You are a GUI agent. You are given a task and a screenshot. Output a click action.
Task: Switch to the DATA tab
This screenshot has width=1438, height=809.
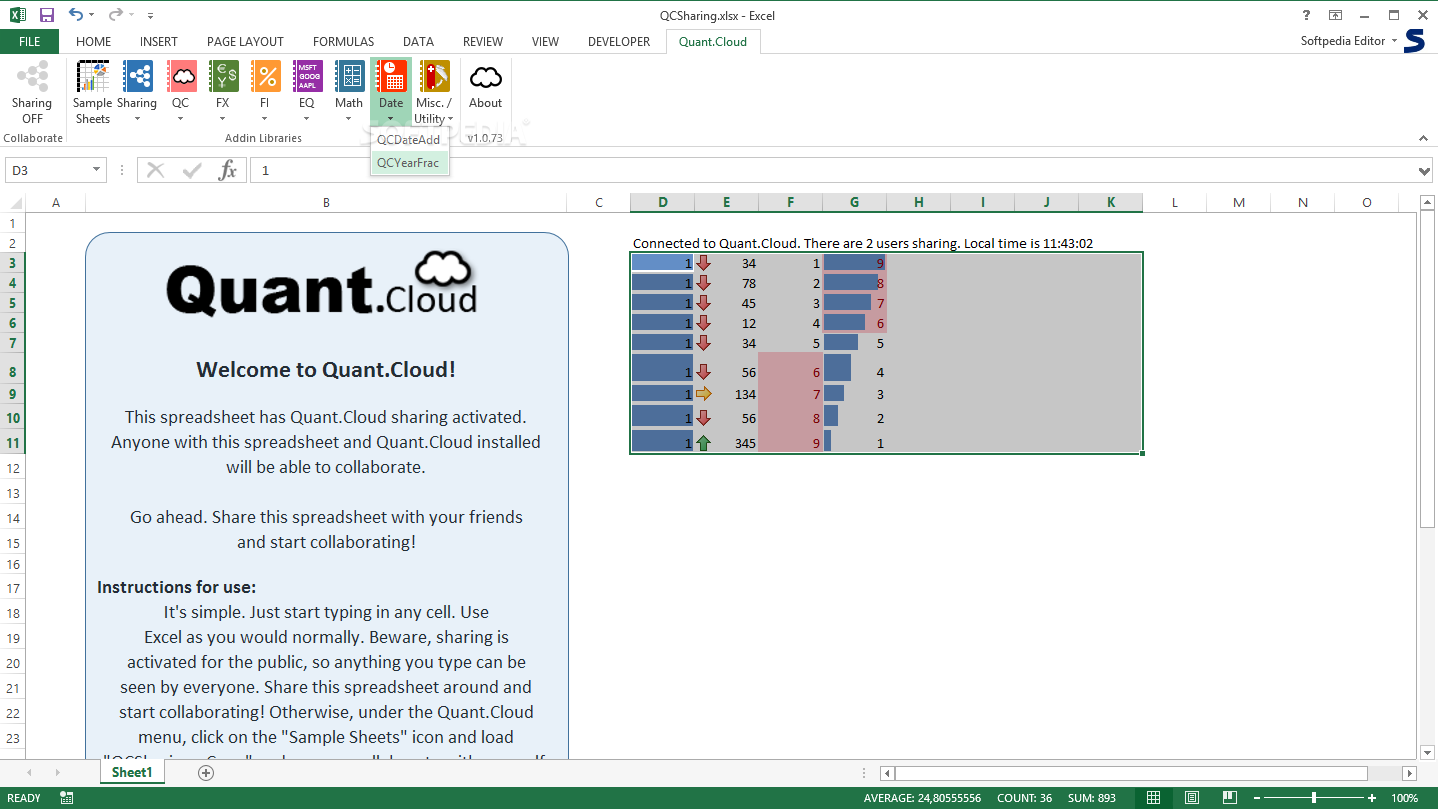coord(418,41)
